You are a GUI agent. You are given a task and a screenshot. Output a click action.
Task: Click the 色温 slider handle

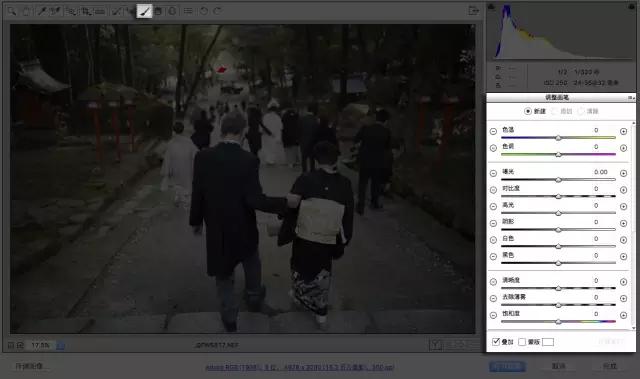click(558, 138)
